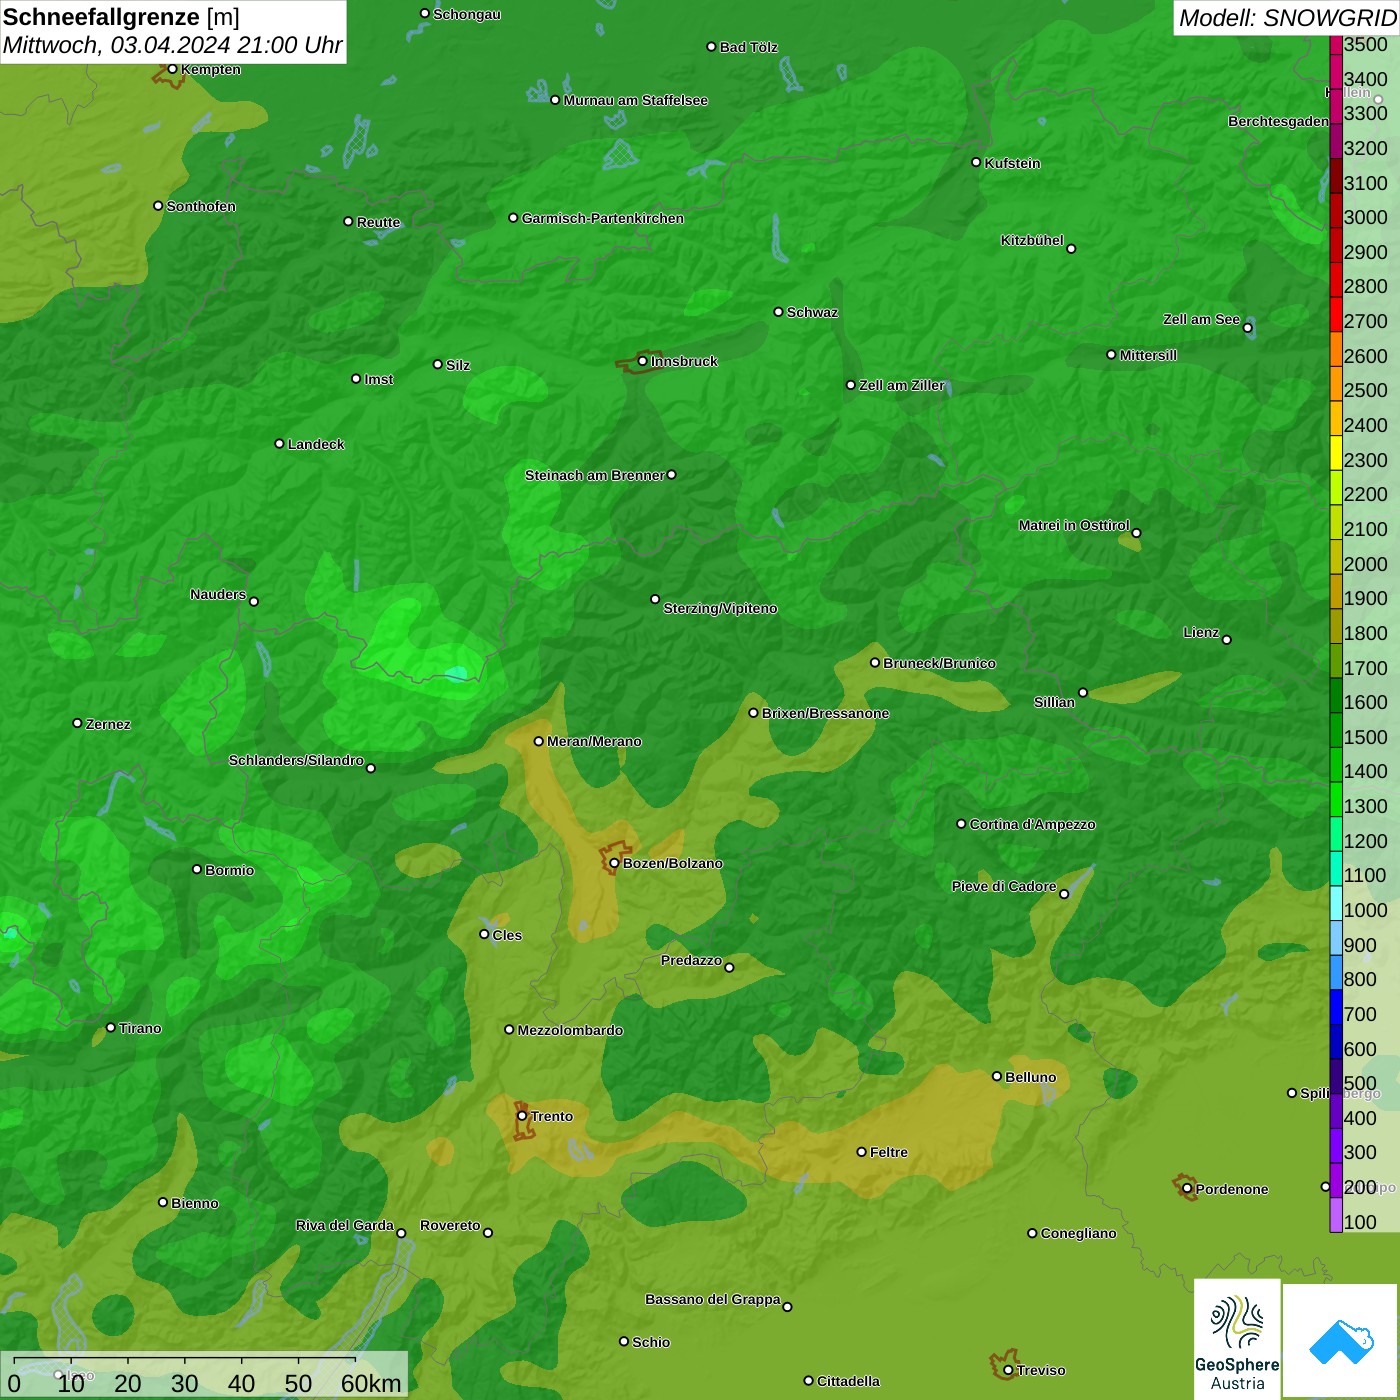Click the Trento city marker
The height and width of the screenshot is (1400, 1400).
[522, 1116]
